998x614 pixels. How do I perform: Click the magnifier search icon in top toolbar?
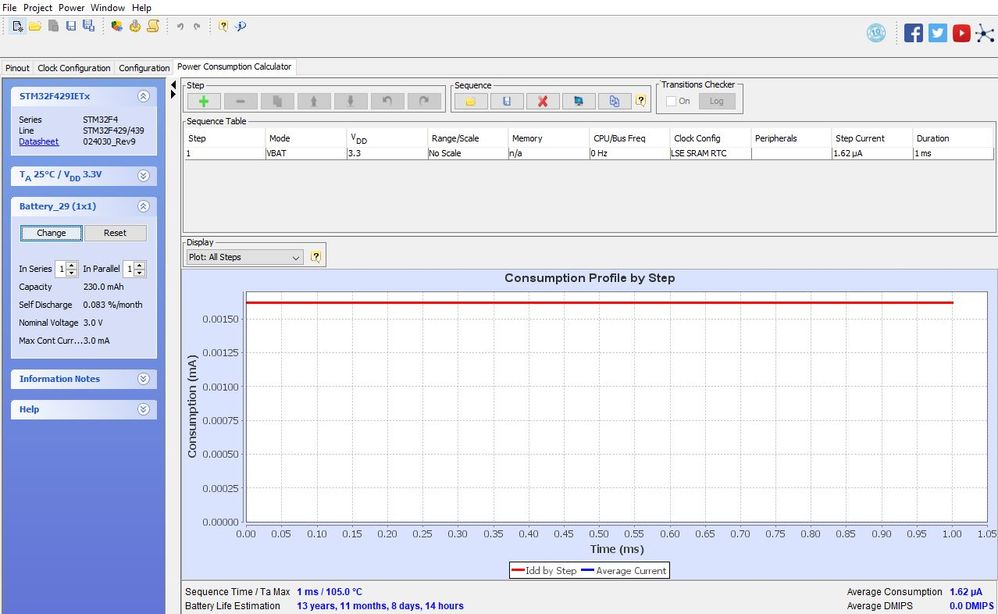(x=241, y=26)
